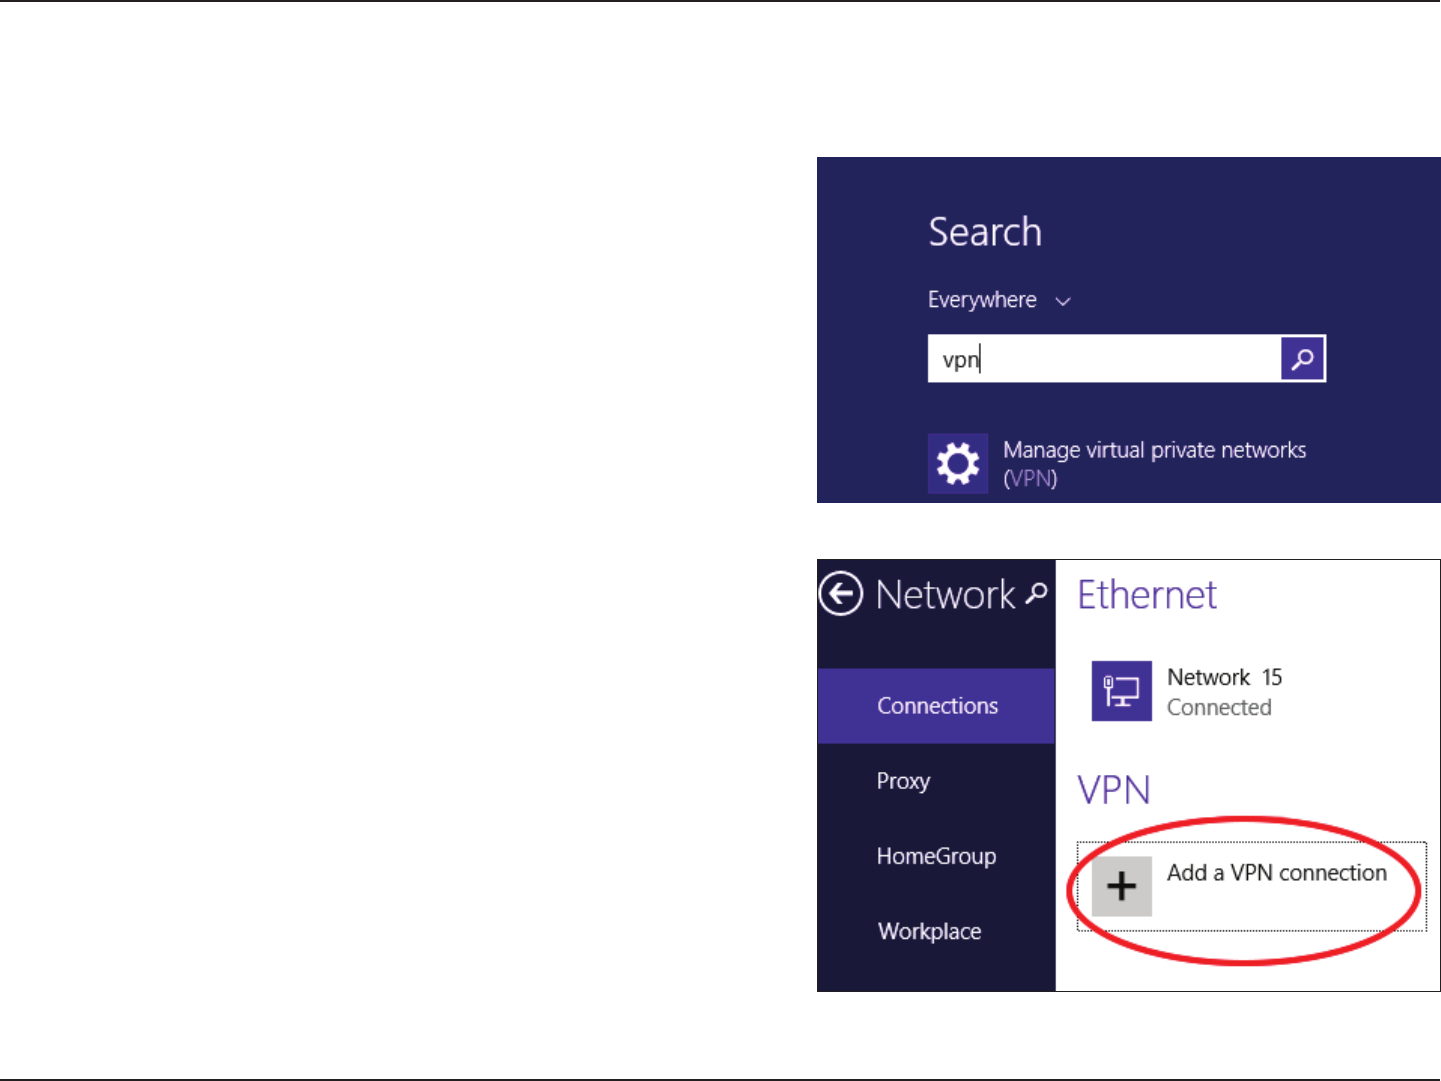Select the Ethernet network computer icon
This screenshot has width=1441, height=1081.
tap(1121, 691)
